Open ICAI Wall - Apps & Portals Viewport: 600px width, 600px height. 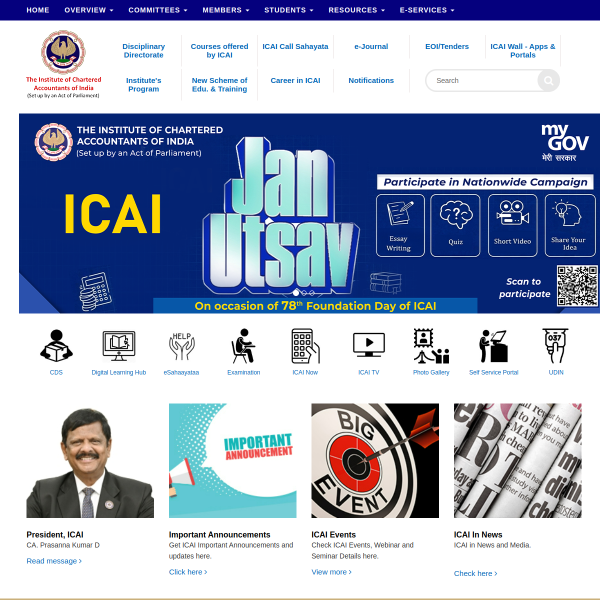(x=523, y=51)
